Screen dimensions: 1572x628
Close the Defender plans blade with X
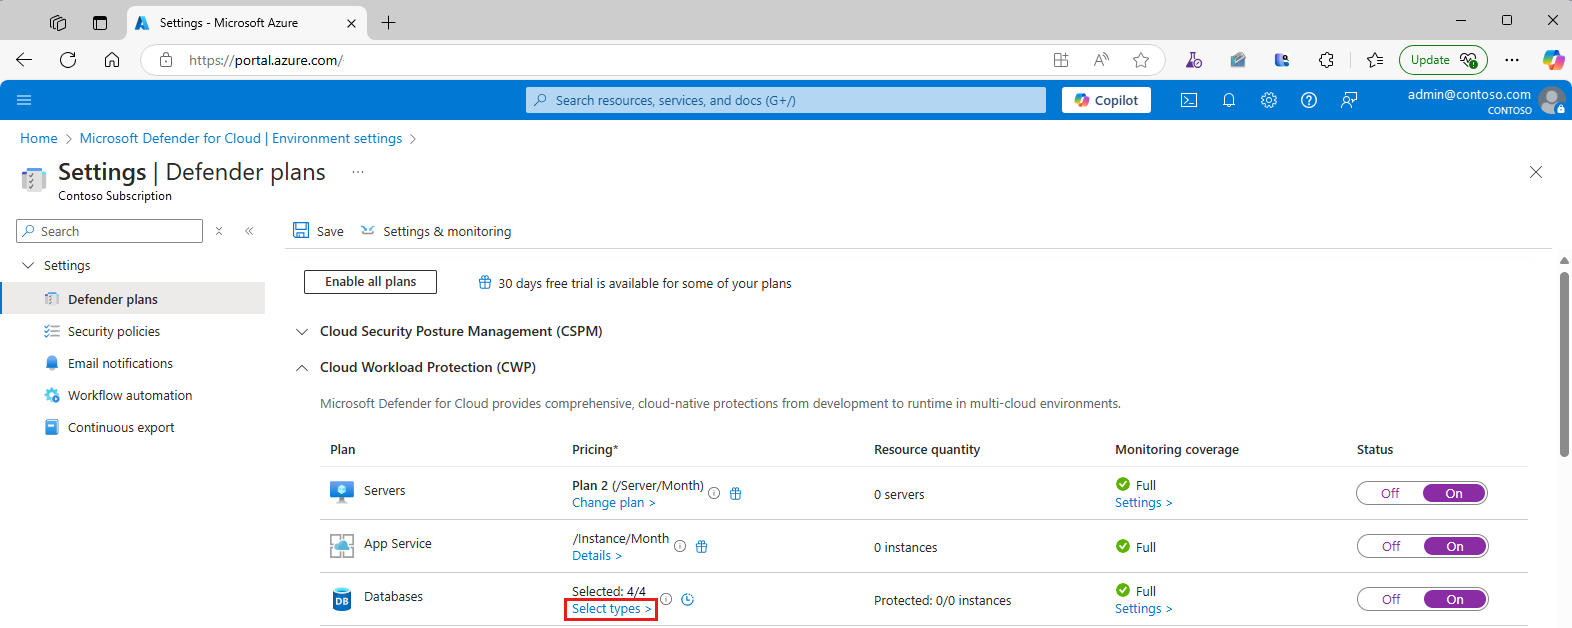point(1536,172)
